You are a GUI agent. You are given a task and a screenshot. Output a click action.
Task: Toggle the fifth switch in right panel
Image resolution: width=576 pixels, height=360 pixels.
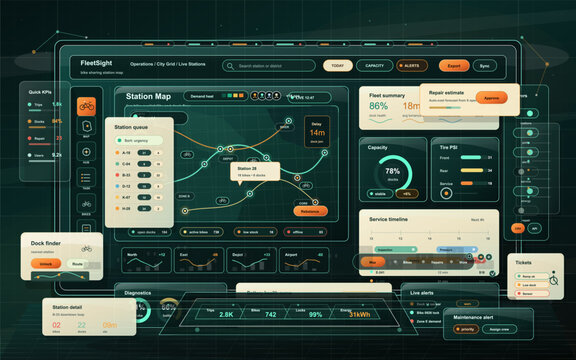pyautogui.click(x=526, y=191)
